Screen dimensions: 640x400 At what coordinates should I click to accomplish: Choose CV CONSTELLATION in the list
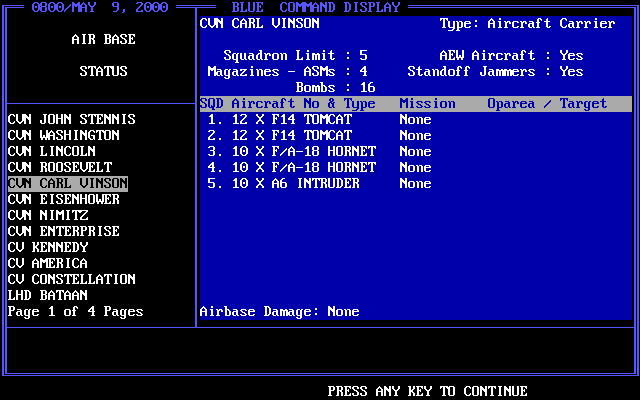pyautogui.click(x=71, y=279)
